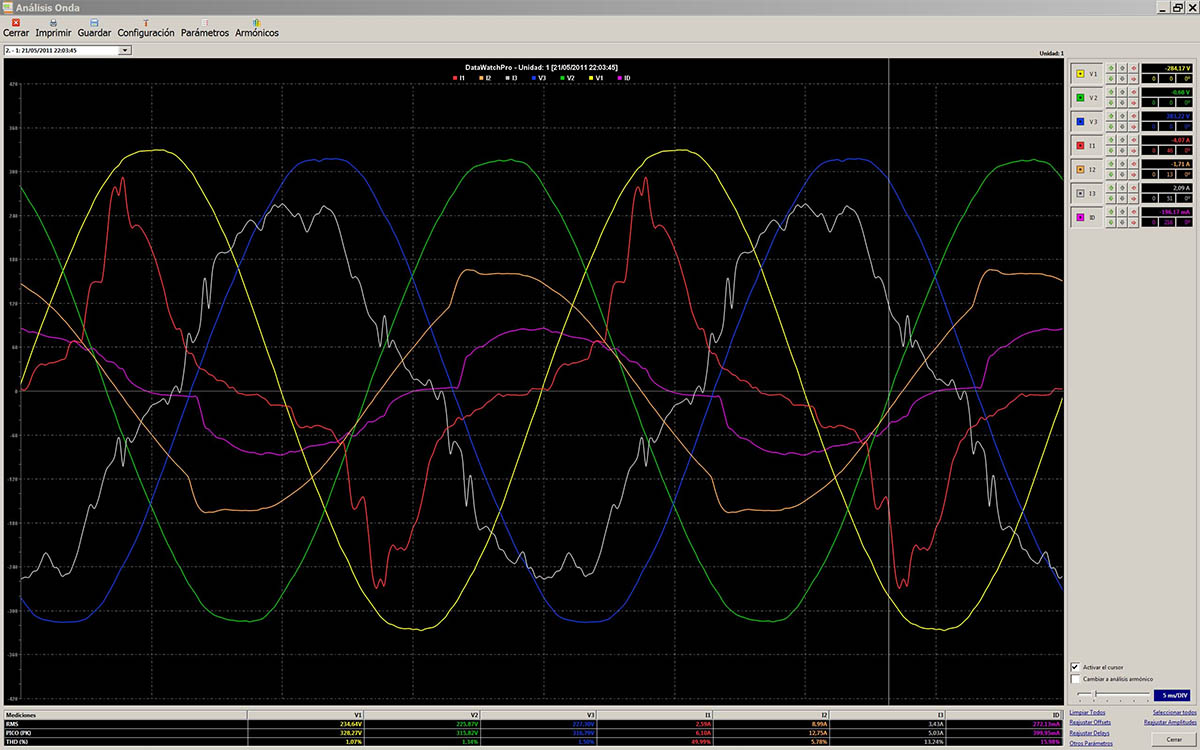This screenshot has width=1200, height=750.
Task: Click lower gray button in V2 row
Action: pos(1123,103)
